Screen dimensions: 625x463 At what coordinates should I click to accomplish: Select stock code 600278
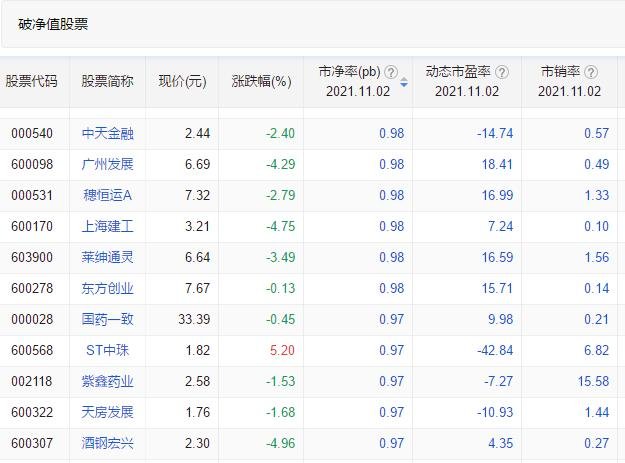coord(32,288)
